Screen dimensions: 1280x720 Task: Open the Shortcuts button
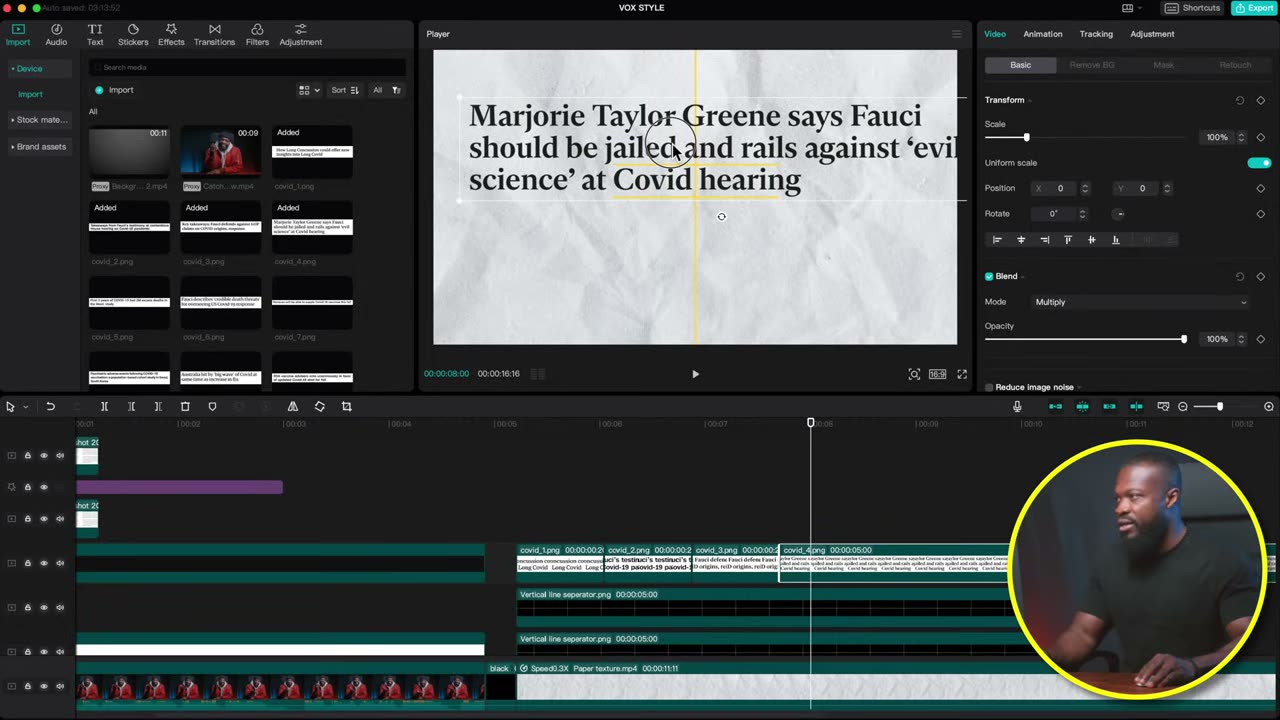coord(1193,8)
